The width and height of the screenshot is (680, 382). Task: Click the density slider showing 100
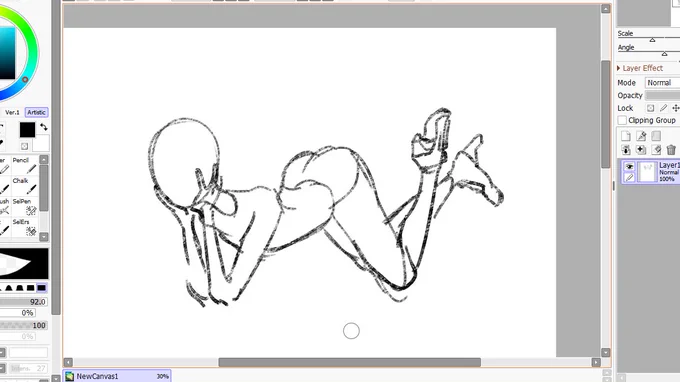click(x=23, y=325)
